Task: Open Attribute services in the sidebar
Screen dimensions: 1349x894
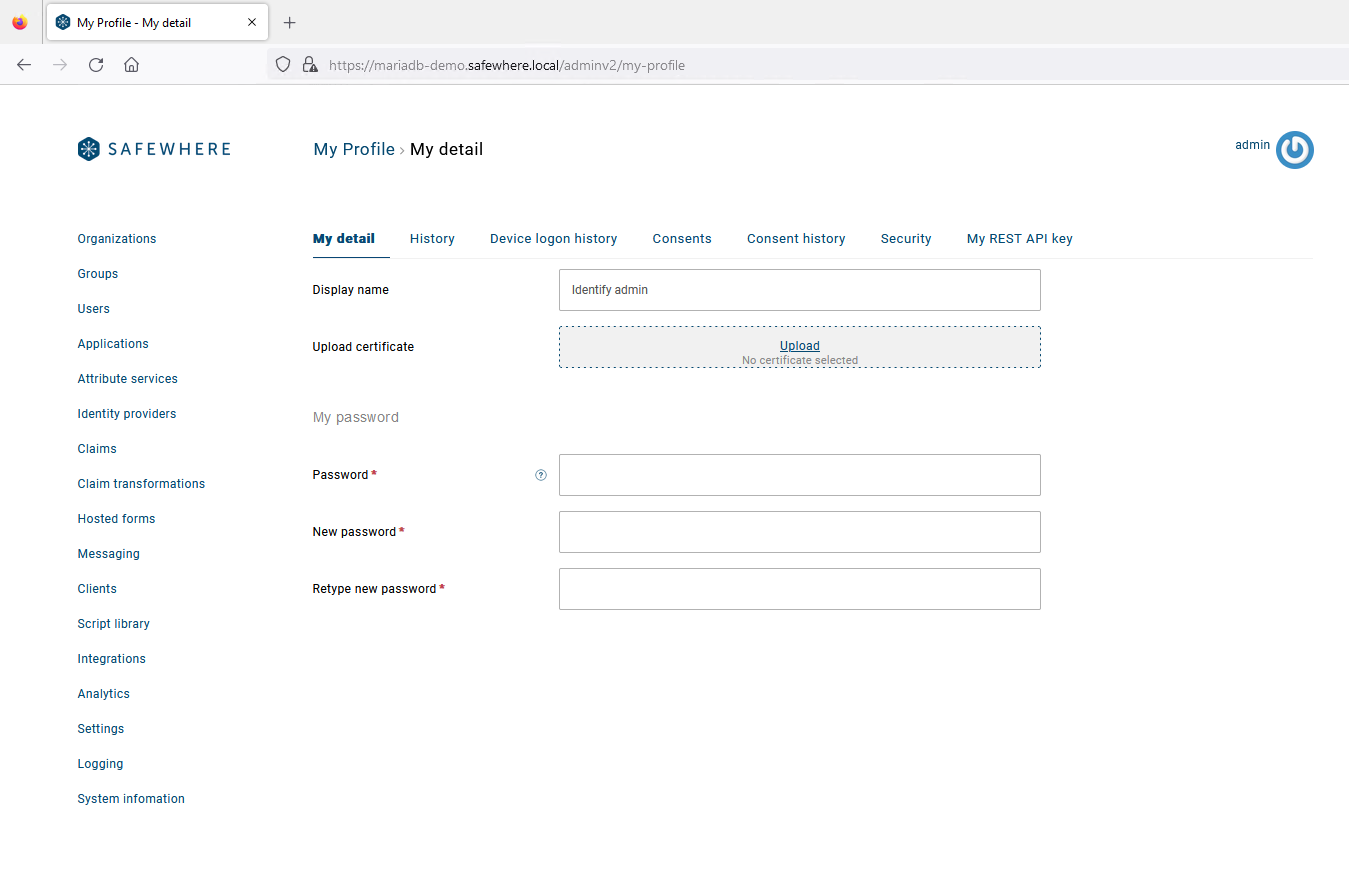Action: 128,379
